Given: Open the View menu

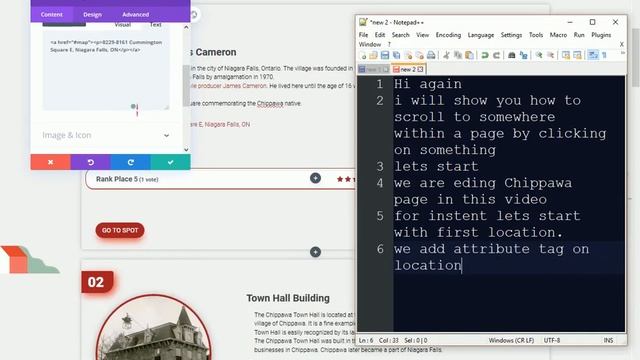Looking at the screenshot, I should click(422, 35).
